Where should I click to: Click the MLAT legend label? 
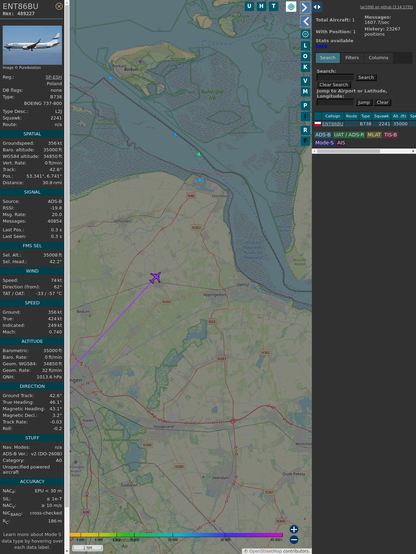pyautogui.click(x=374, y=135)
